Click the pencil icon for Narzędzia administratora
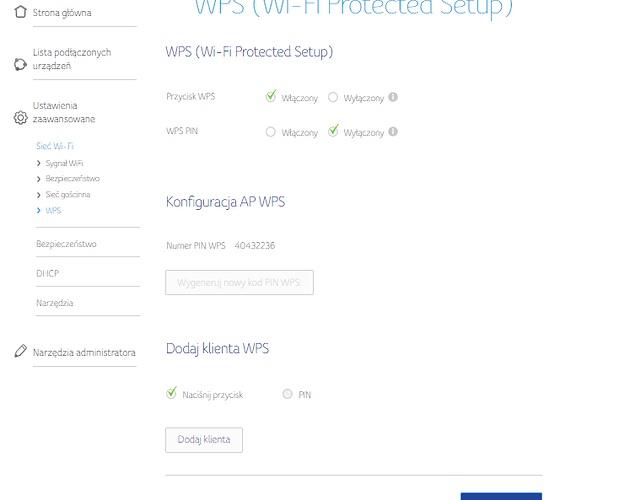 click(20, 351)
